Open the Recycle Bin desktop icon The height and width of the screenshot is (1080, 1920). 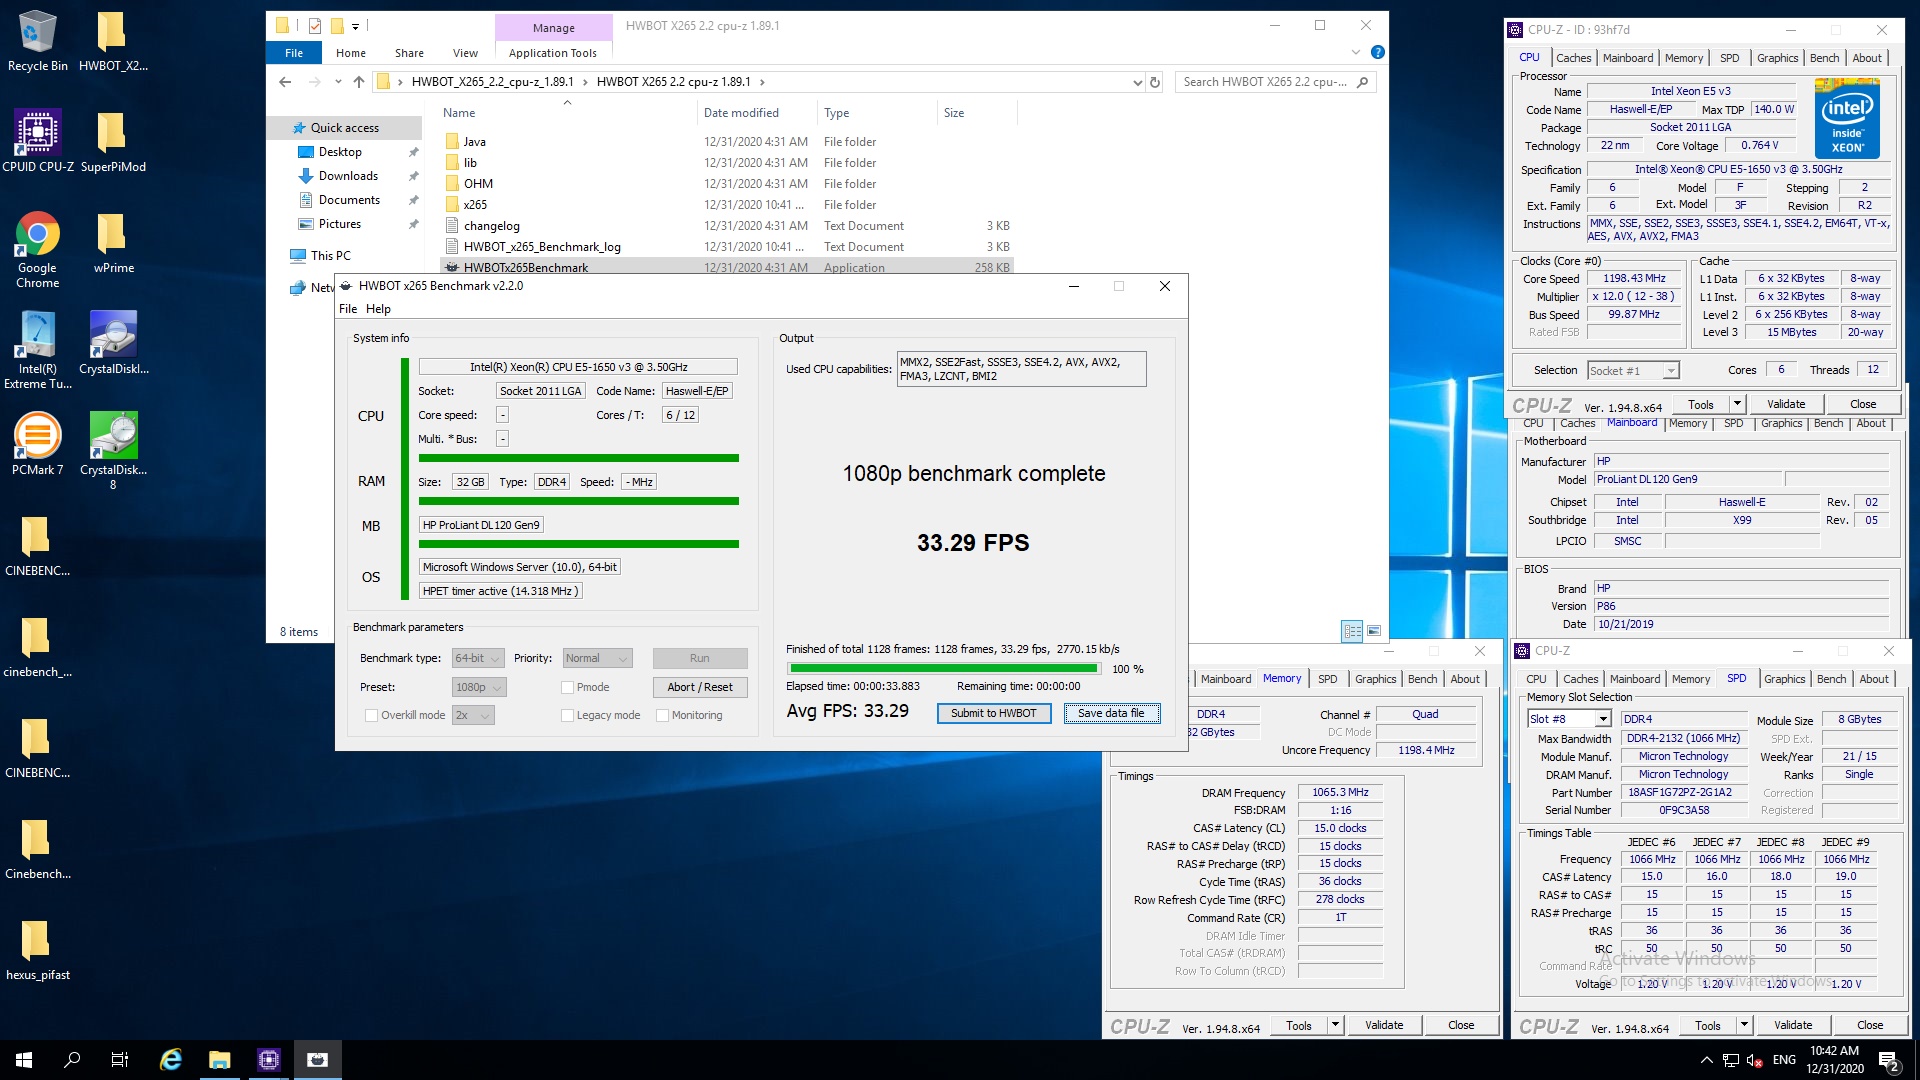37,42
